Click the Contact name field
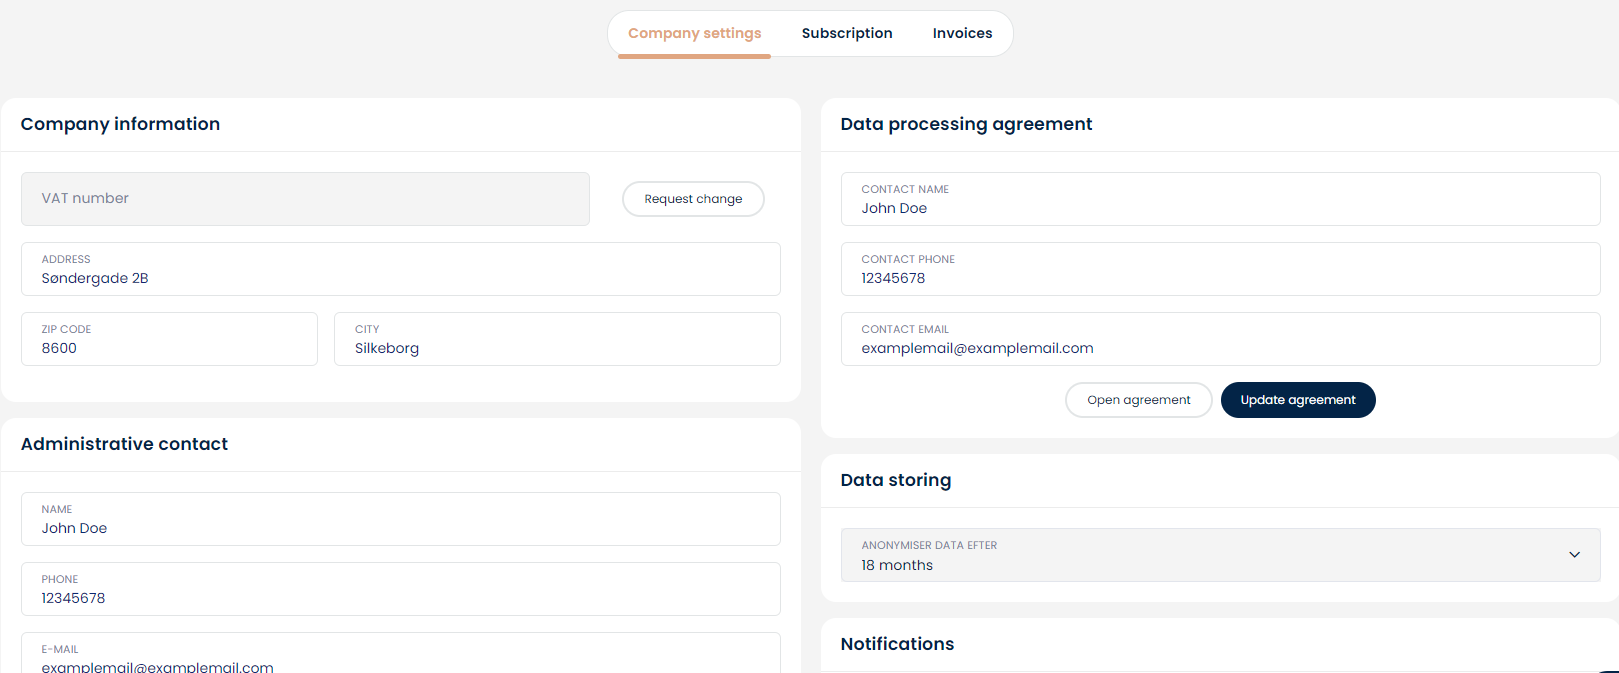 tap(1220, 200)
